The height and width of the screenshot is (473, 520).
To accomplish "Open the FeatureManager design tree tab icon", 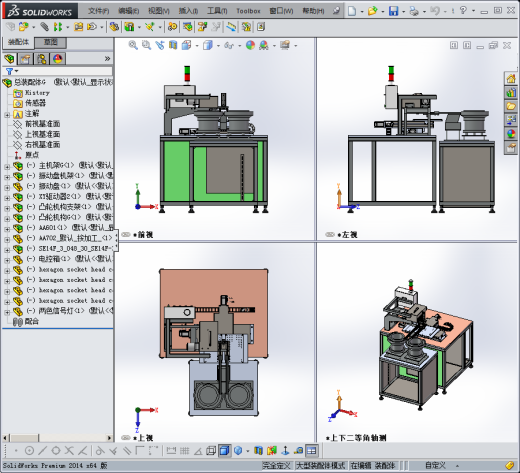I will [10, 59].
